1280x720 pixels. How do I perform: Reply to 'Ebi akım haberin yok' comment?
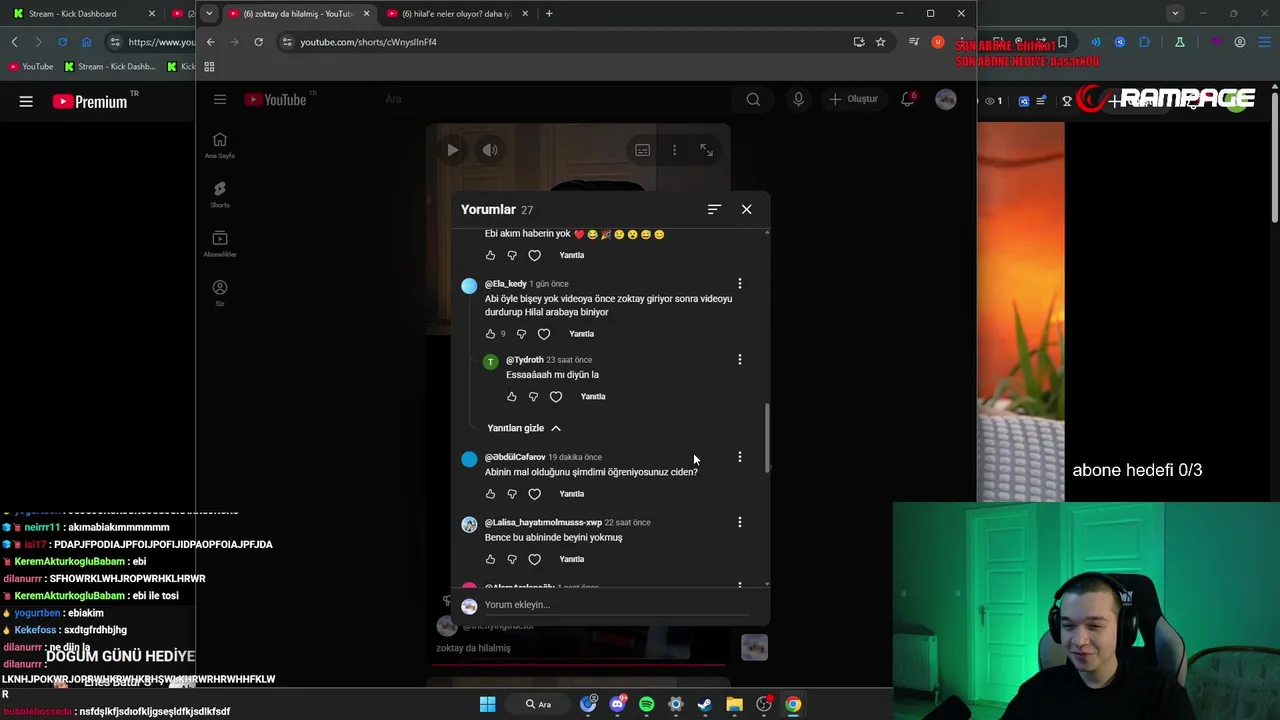tap(572, 255)
